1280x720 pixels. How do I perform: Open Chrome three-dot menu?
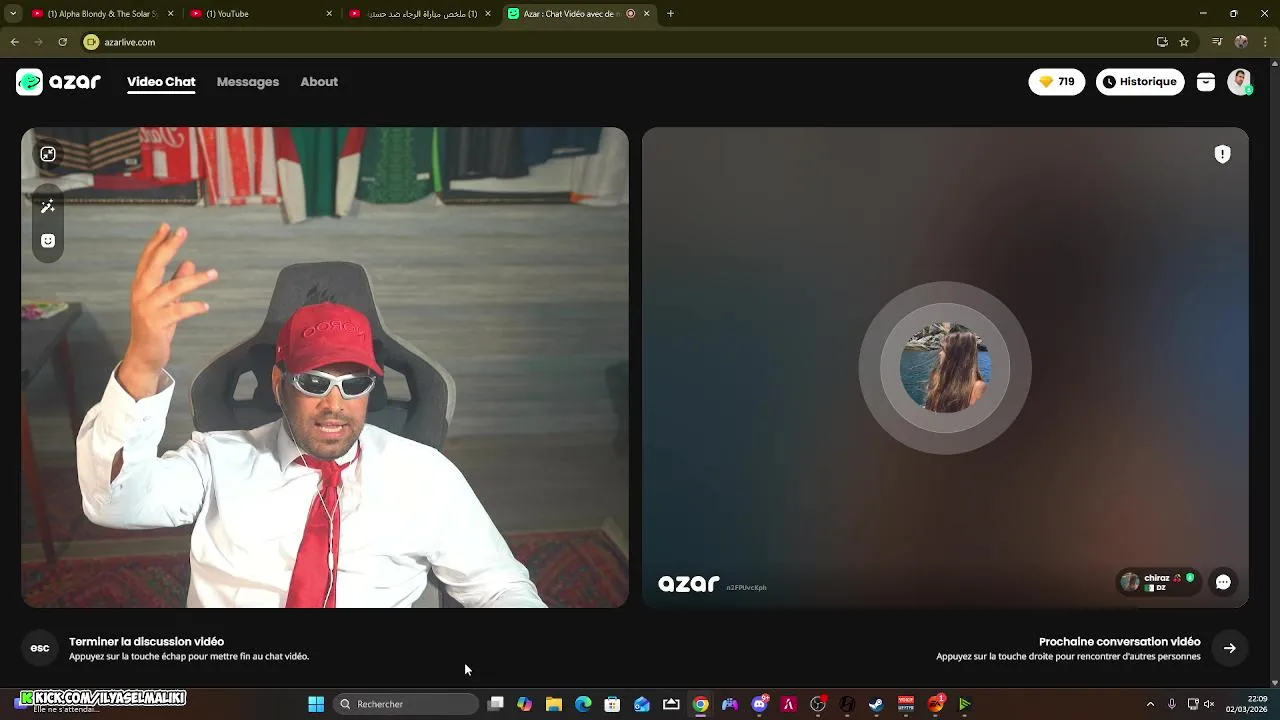coord(1265,42)
